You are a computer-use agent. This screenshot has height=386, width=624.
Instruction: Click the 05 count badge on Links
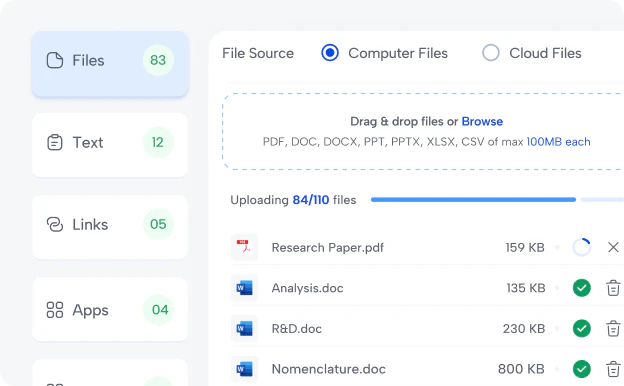158,224
